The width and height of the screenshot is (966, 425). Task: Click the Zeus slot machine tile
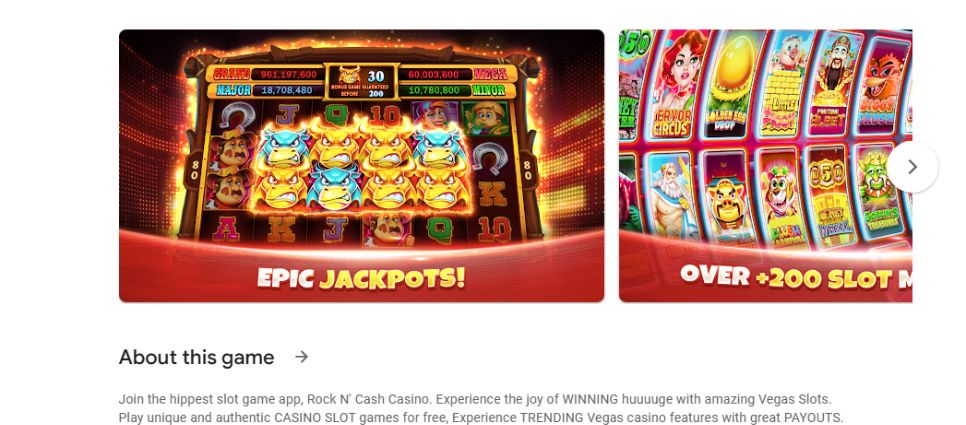click(670, 196)
